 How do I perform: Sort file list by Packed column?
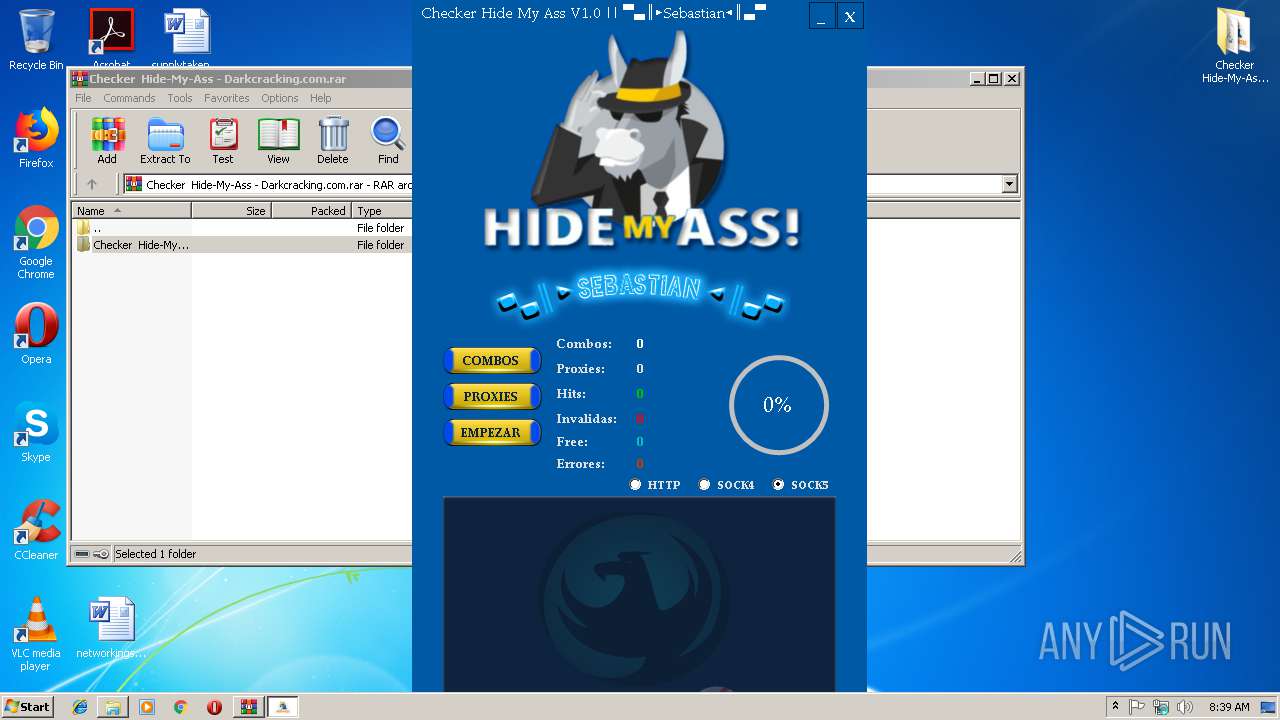click(x=311, y=211)
